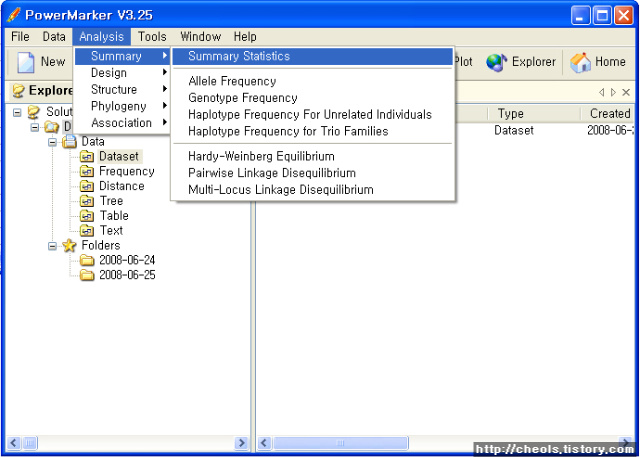Screen dimensions: 640x457
Task: Click the Data node printer-style icon
Action: (x=69, y=142)
